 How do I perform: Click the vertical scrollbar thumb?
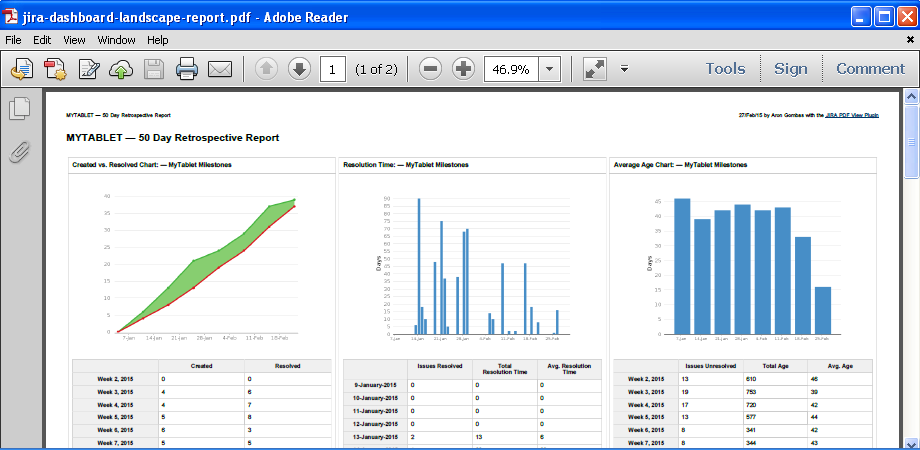(x=911, y=141)
